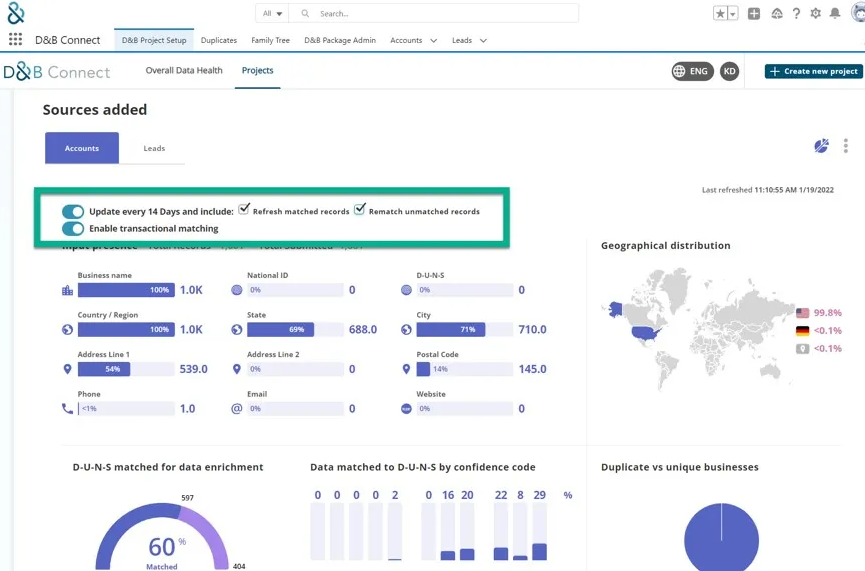Click the ampersand logo in the header

pos(16,13)
